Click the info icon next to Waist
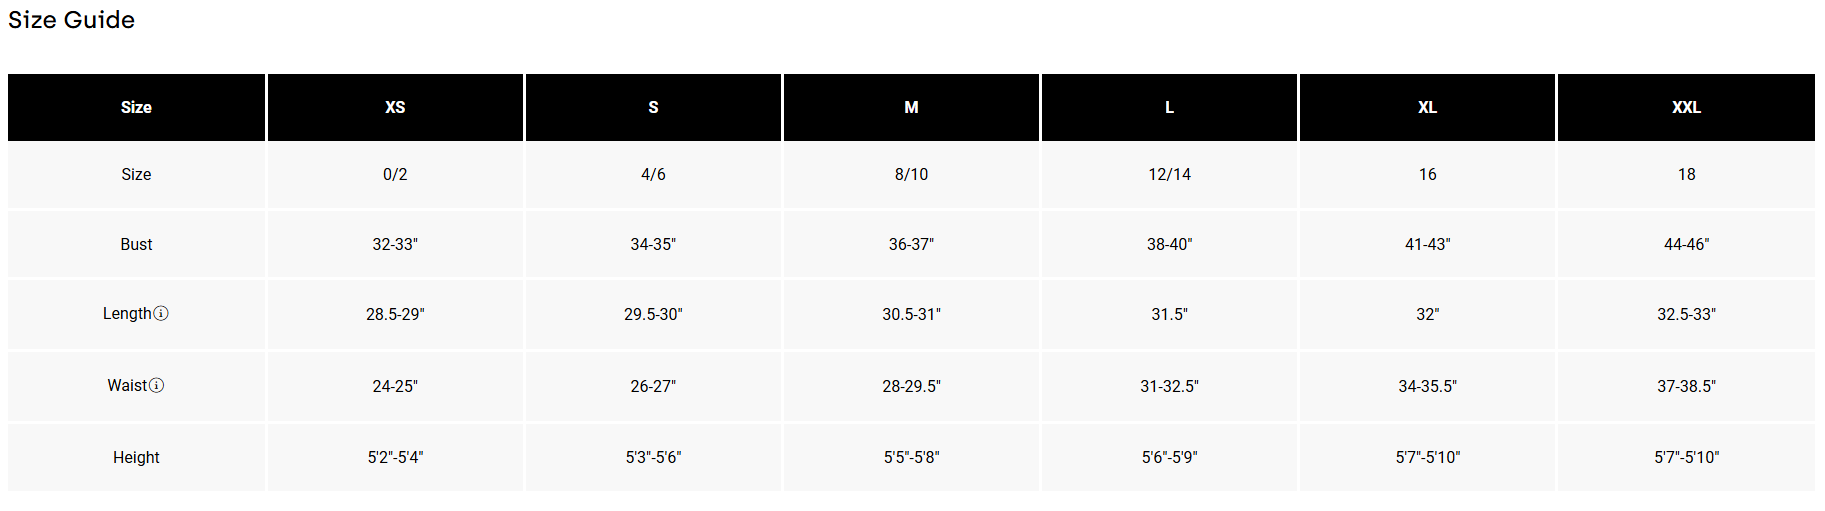Image resolution: width=1825 pixels, height=511 pixels. coord(157,385)
